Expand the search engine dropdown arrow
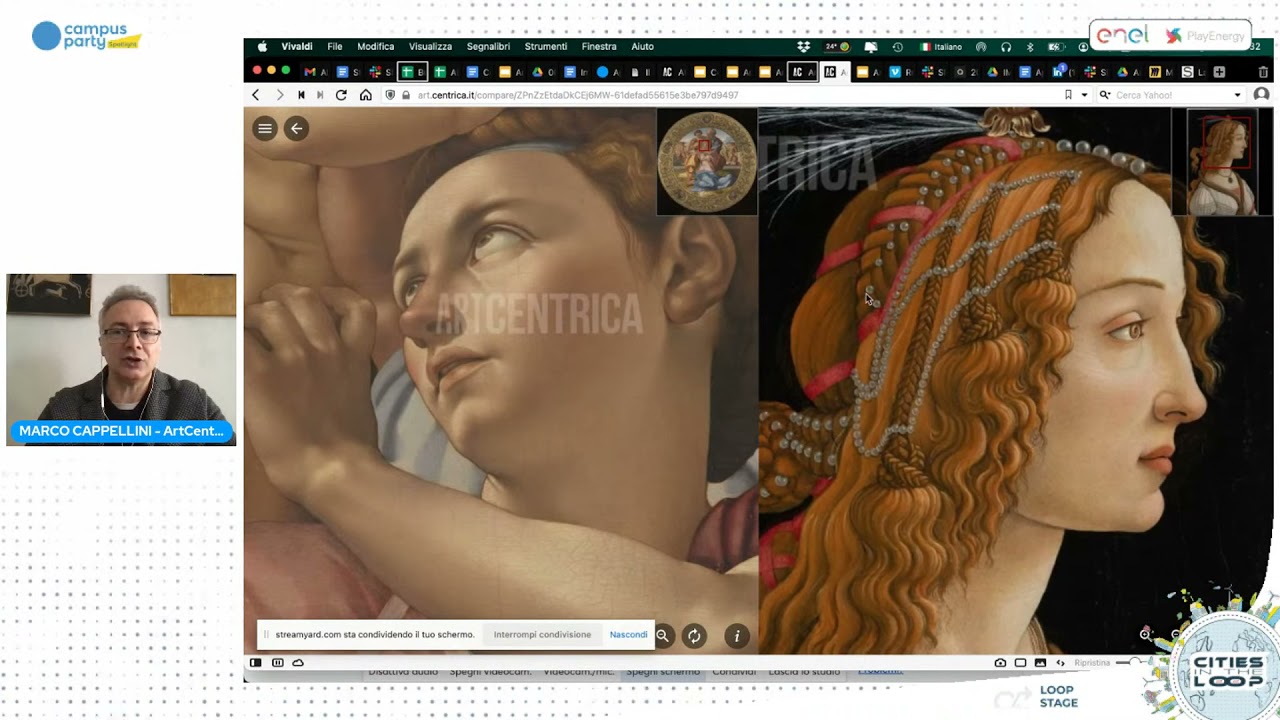 pyautogui.click(x=1237, y=95)
